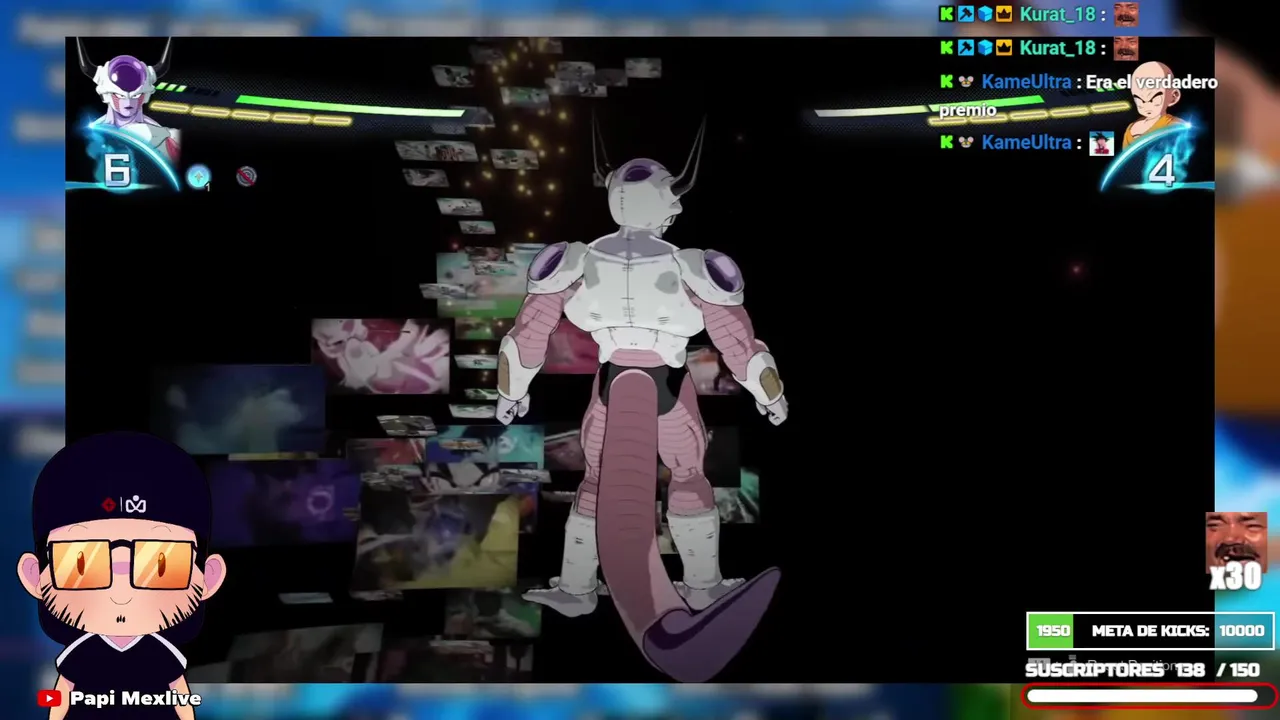The image size is (1280, 720).
Task: Click the Goku emote in KameUltra's message
Action: click(x=1101, y=143)
